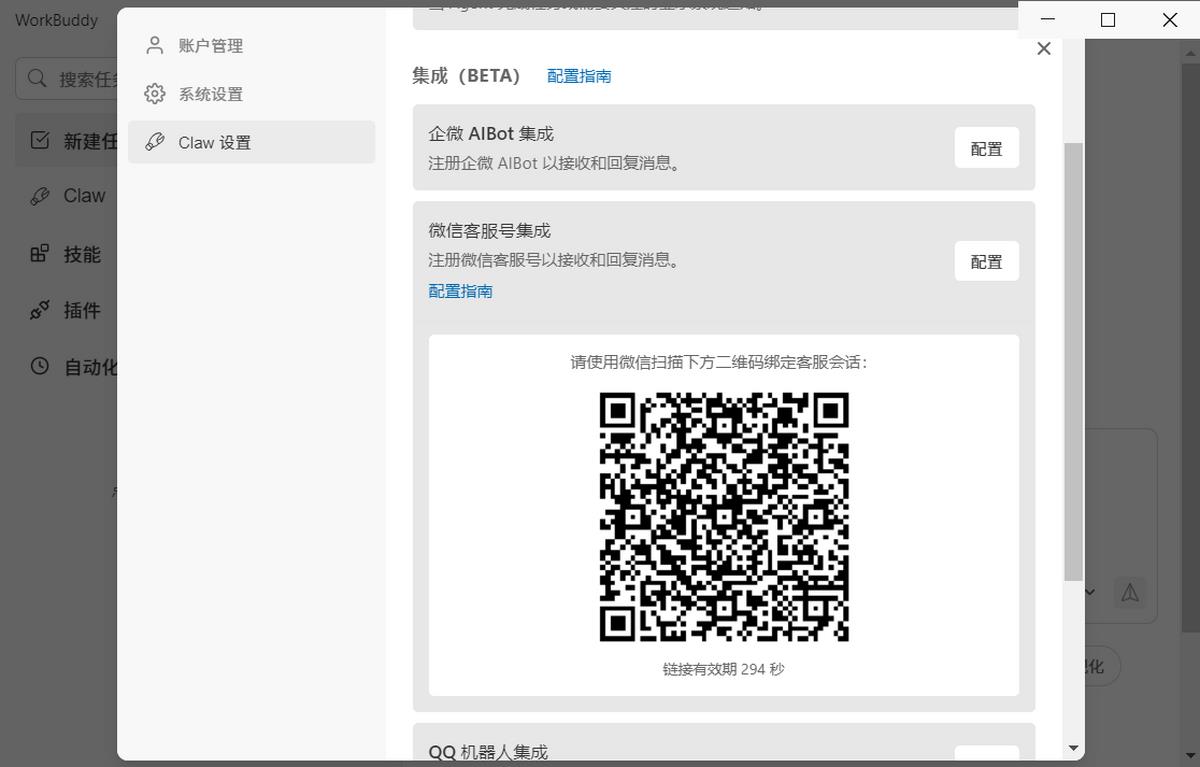Open 配置指南 link under 微信客服号集成
The width and height of the screenshot is (1200, 767).
[x=460, y=291]
